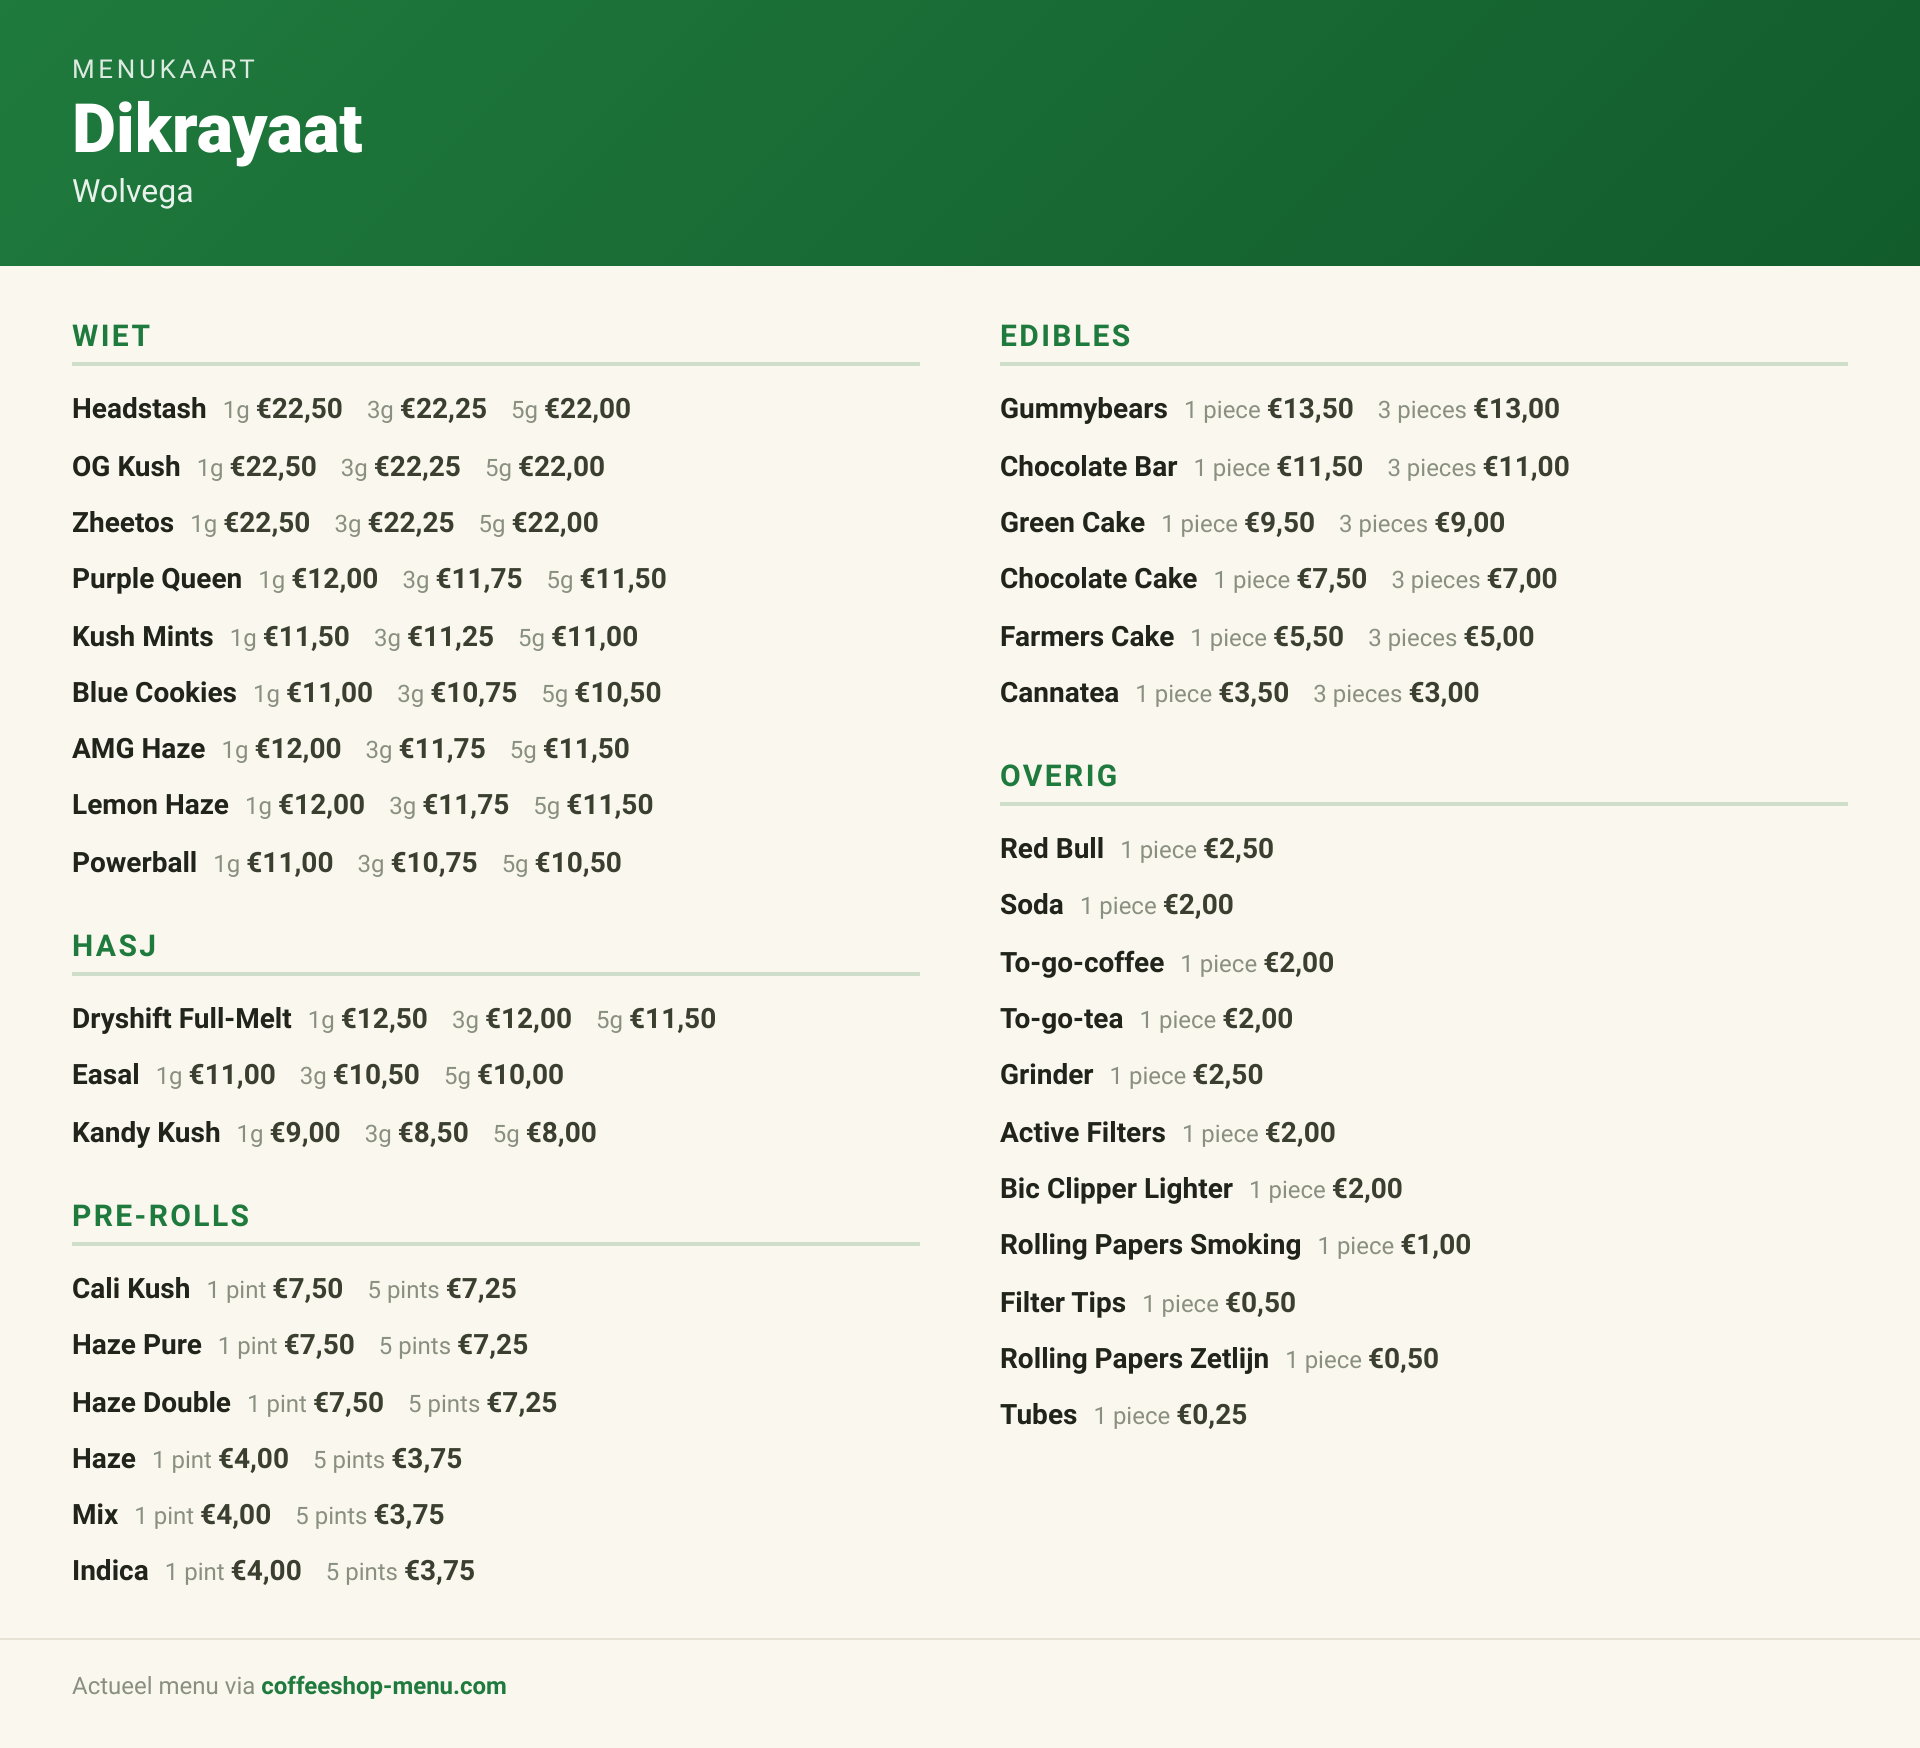This screenshot has height=1748, width=1920.
Task: Click the Zheetos item name
Action: point(123,523)
